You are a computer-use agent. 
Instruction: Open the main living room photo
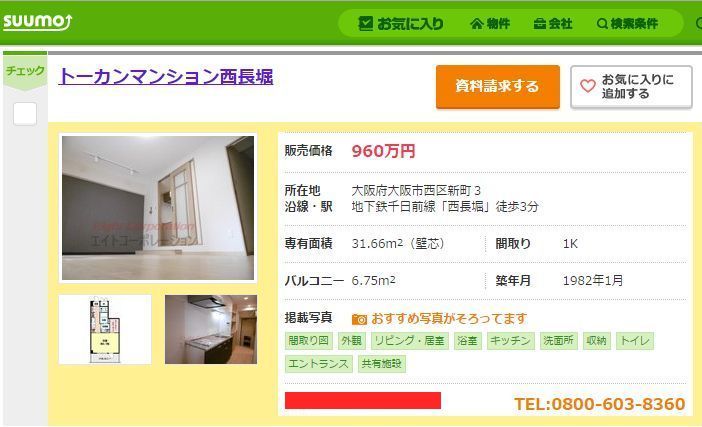pos(158,208)
